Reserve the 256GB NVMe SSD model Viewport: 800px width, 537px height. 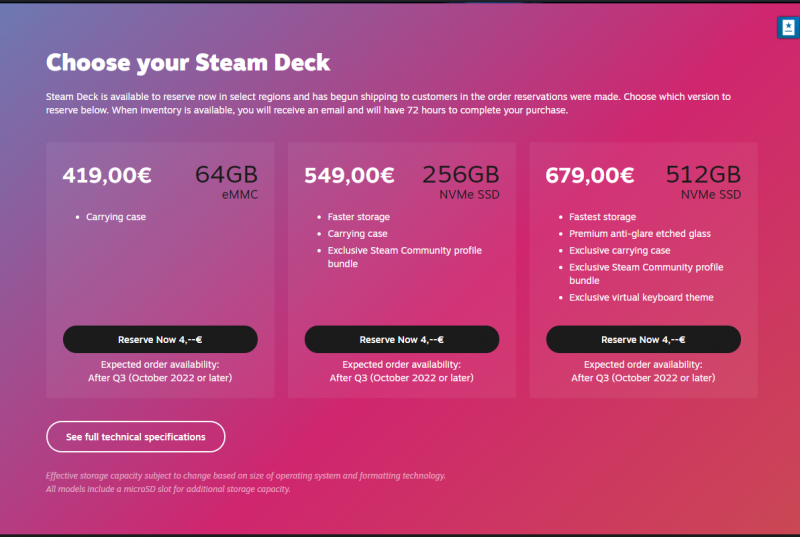pos(402,340)
